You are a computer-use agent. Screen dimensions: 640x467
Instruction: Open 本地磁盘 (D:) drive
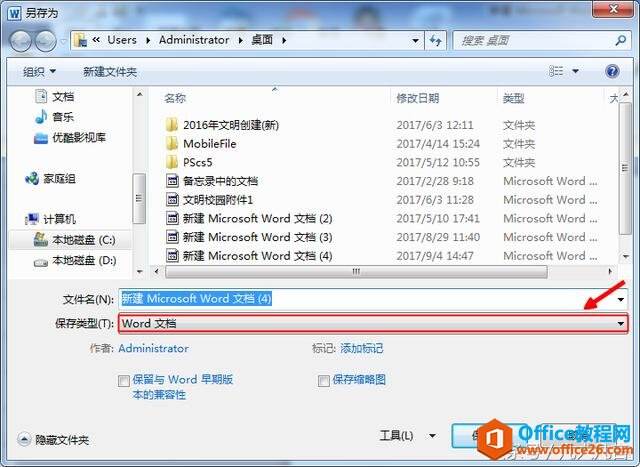(75, 260)
